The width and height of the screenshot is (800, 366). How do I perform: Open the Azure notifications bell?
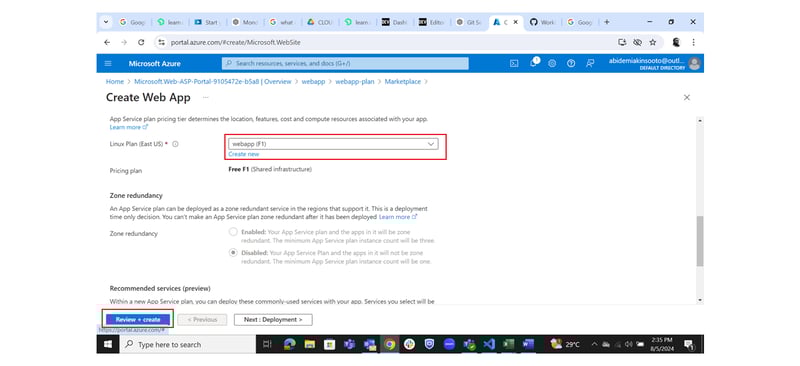(534, 63)
